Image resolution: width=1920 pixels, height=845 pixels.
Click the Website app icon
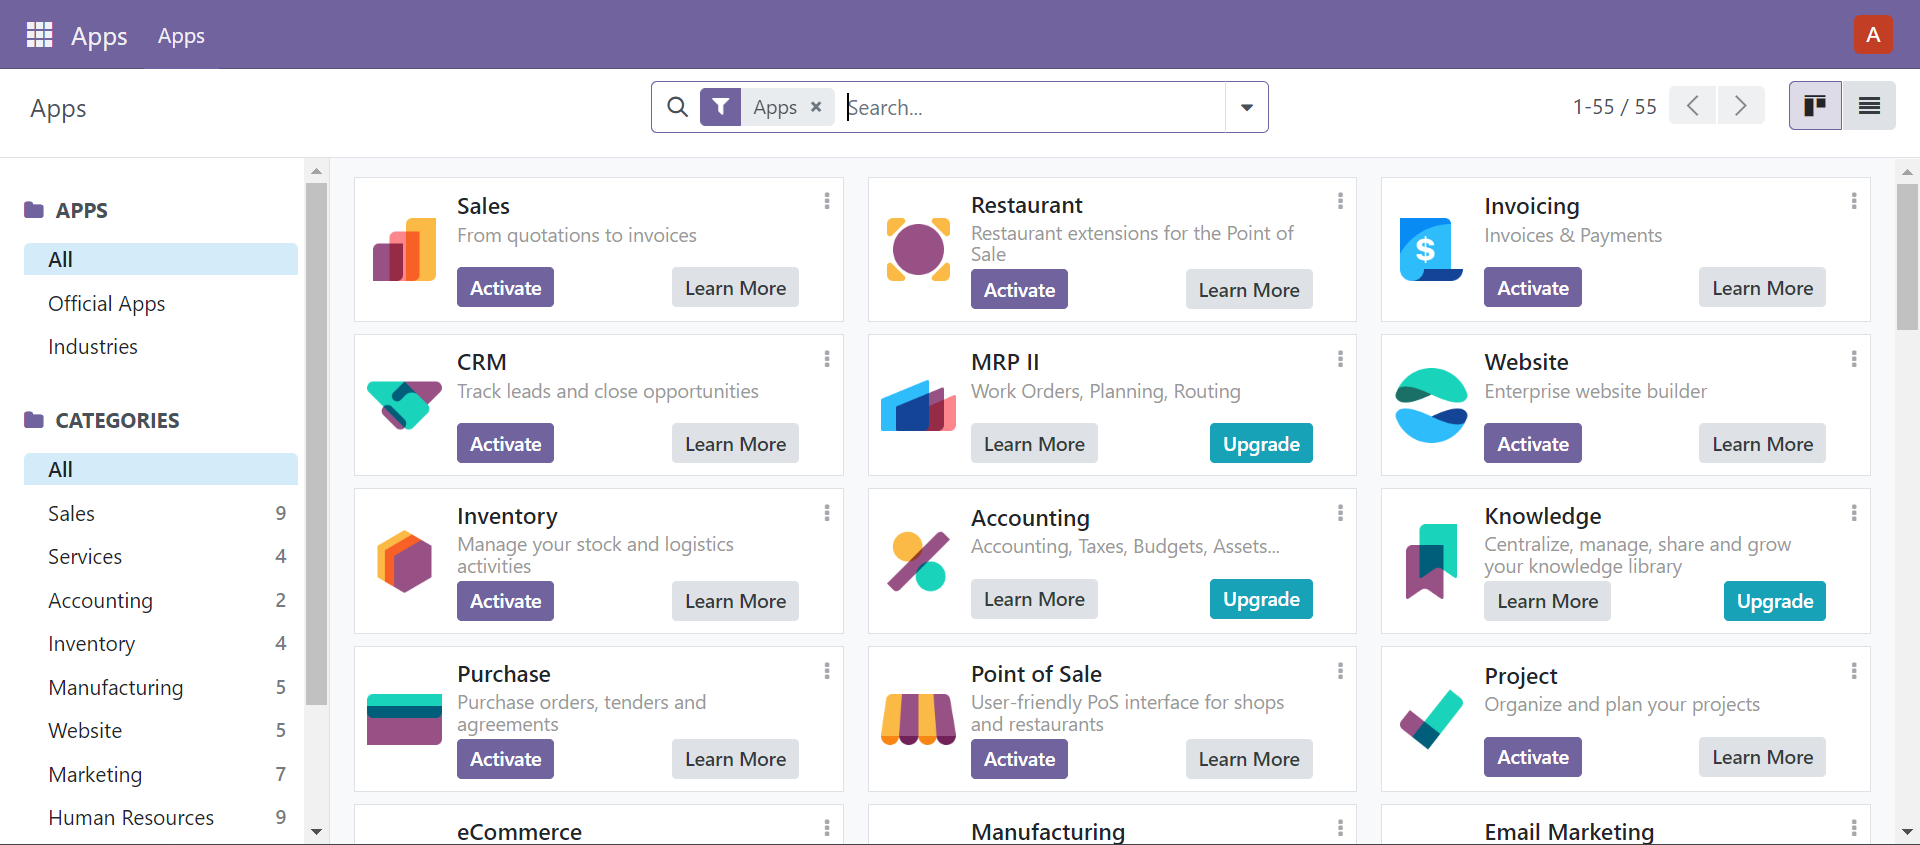1431,406
